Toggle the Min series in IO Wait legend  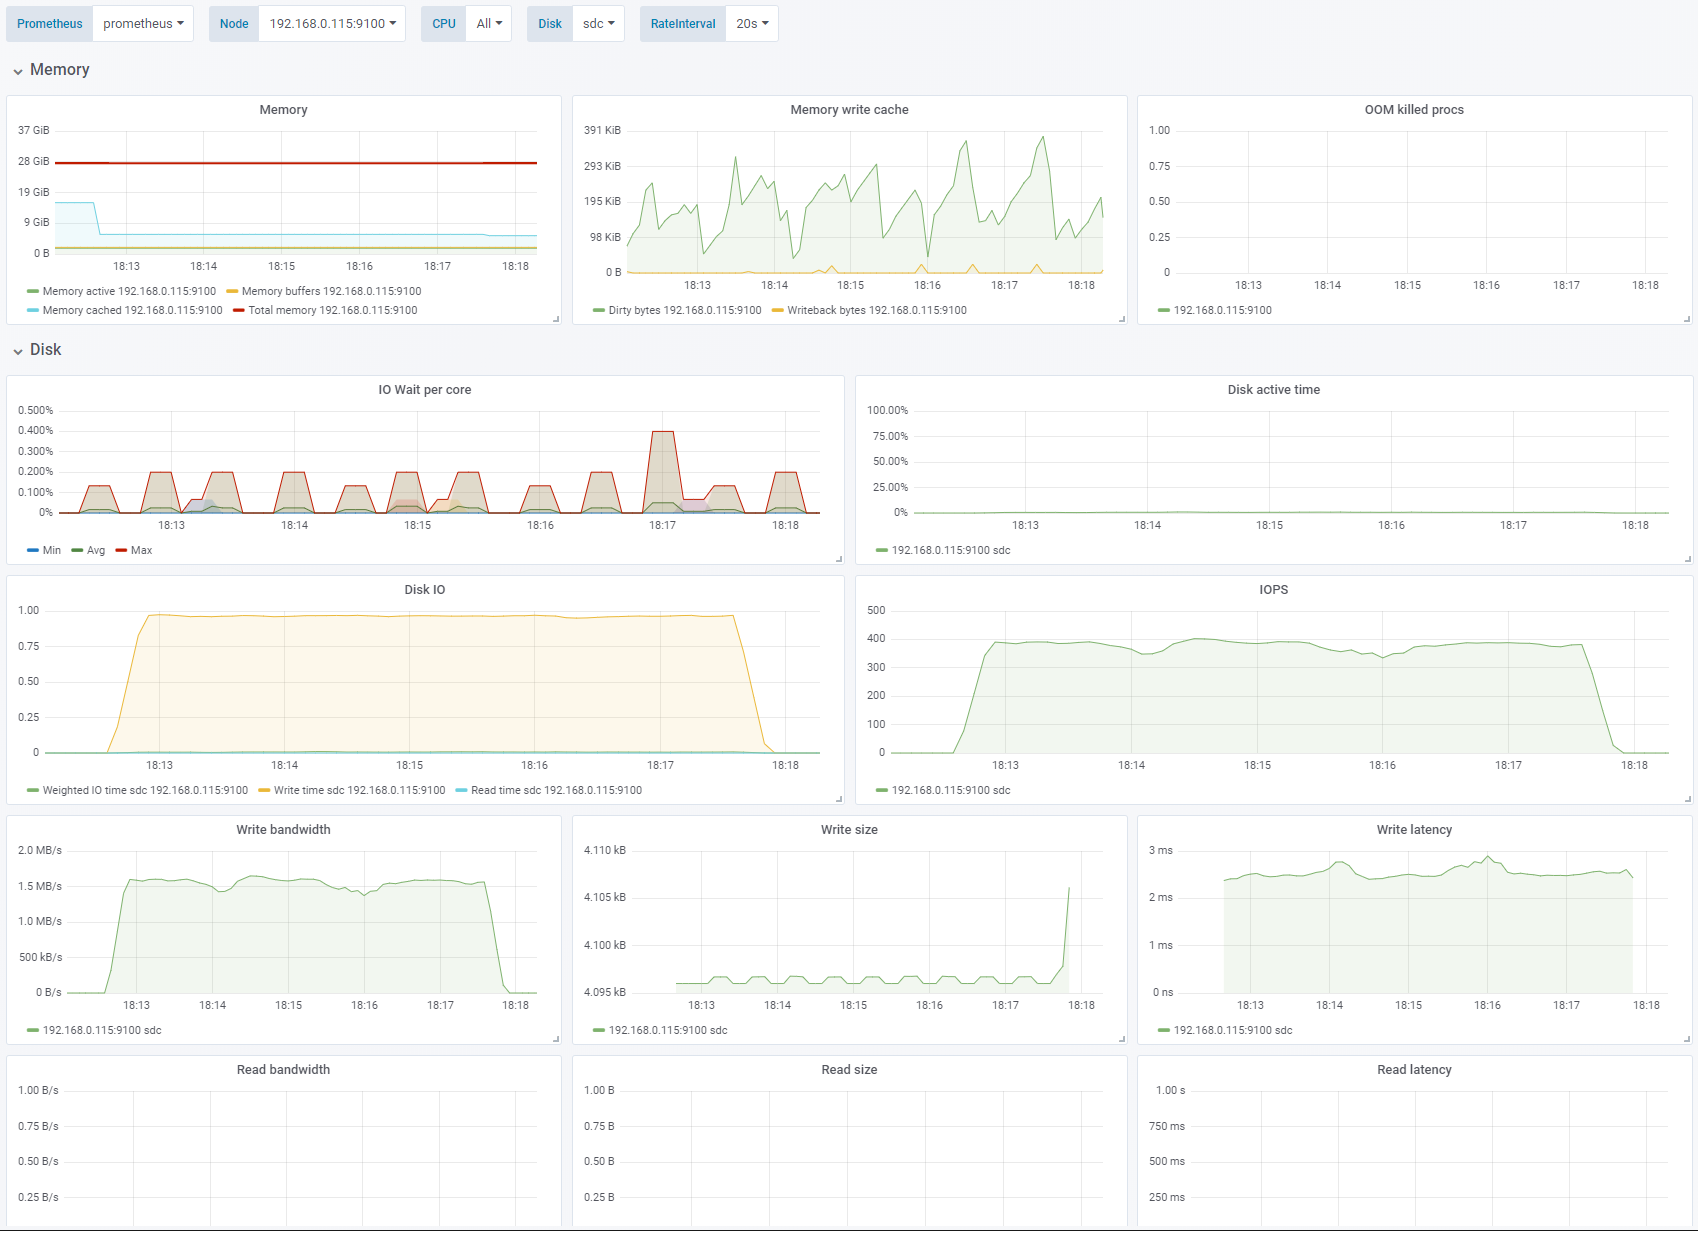click(44, 551)
